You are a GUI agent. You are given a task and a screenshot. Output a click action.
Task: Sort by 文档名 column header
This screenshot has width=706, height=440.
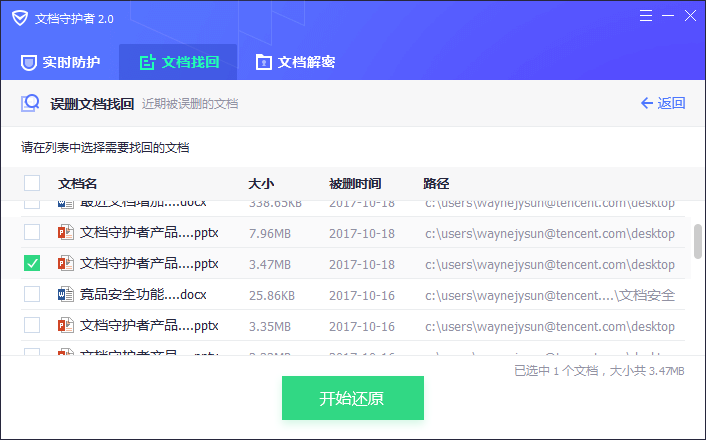tap(77, 184)
